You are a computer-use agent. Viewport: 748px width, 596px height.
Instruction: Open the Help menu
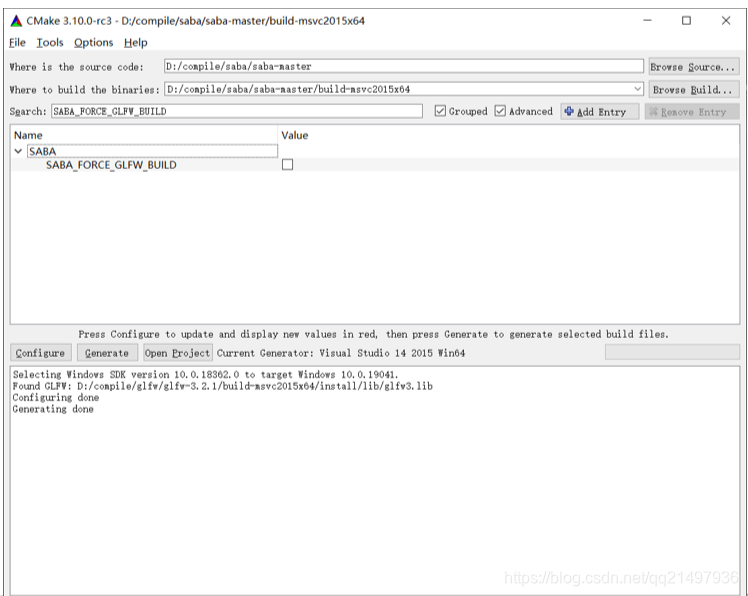pyautogui.click(x=135, y=42)
